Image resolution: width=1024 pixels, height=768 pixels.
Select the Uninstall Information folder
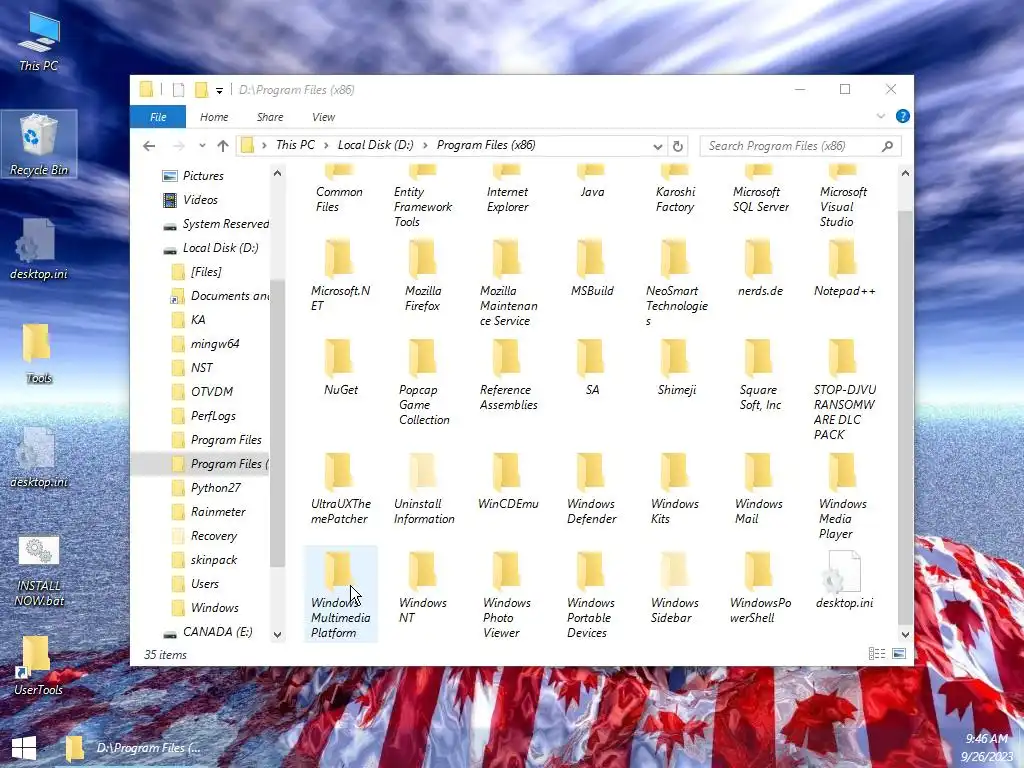423,488
